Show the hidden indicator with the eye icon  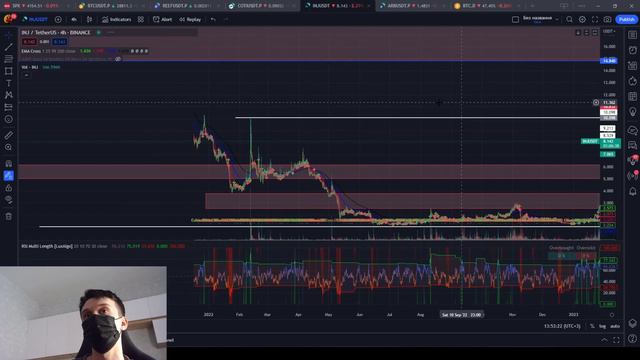pos(118,59)
